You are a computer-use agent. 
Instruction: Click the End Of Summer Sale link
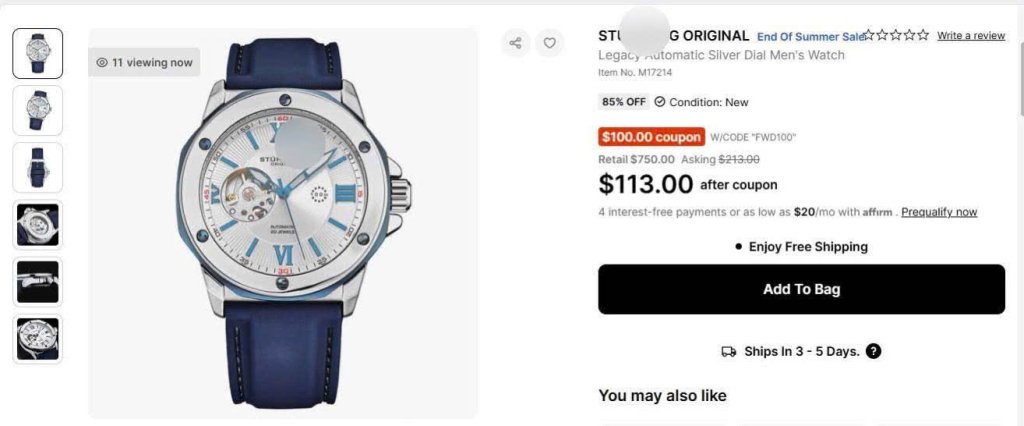point(810,37)
